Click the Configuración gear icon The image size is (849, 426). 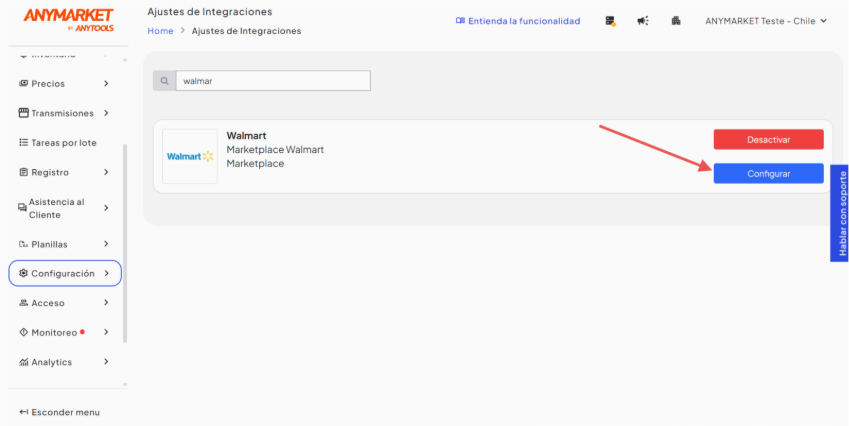pyautogui.click(x=23, y=273)
